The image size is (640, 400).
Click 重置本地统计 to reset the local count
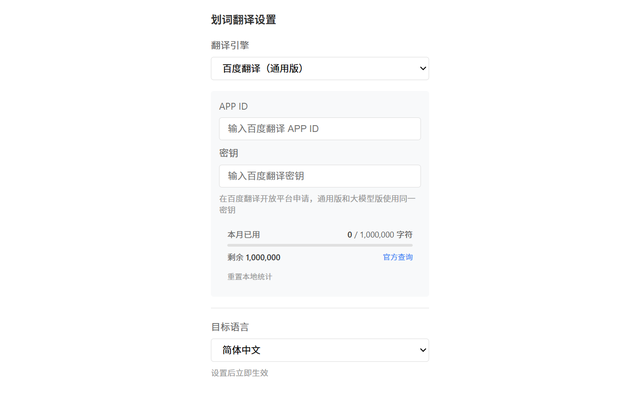tap(249, 277)
